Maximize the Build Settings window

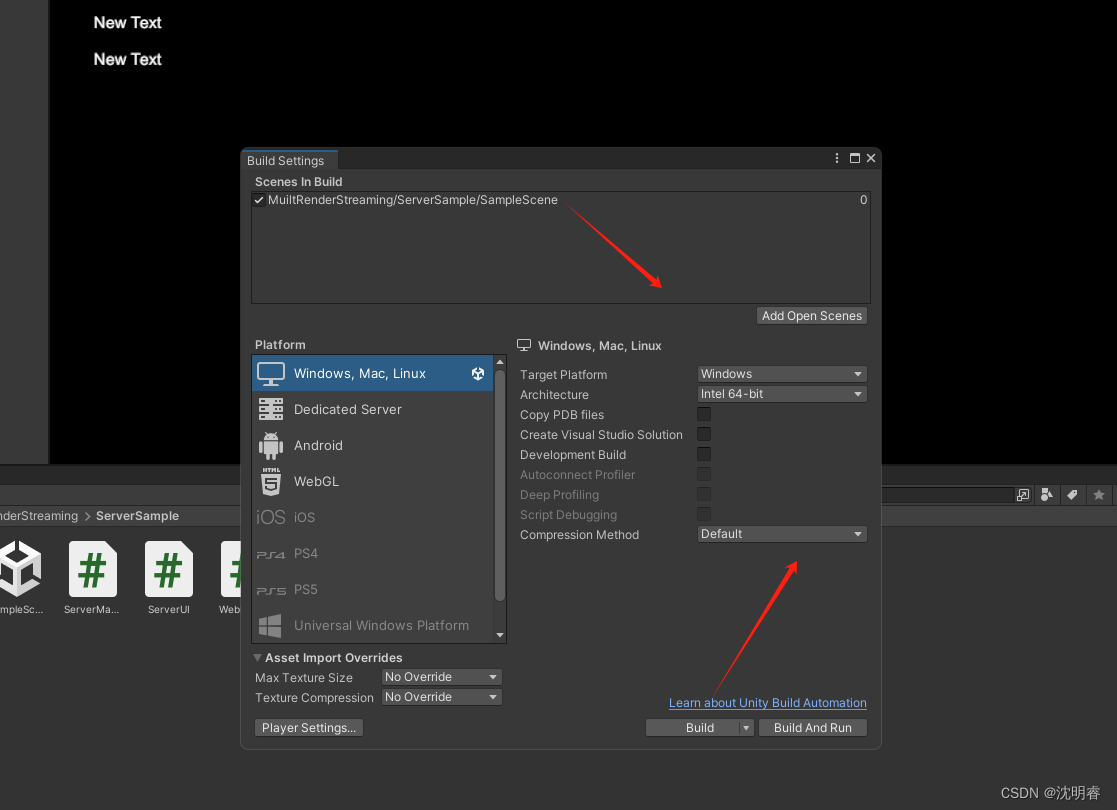tap(855, 158)
